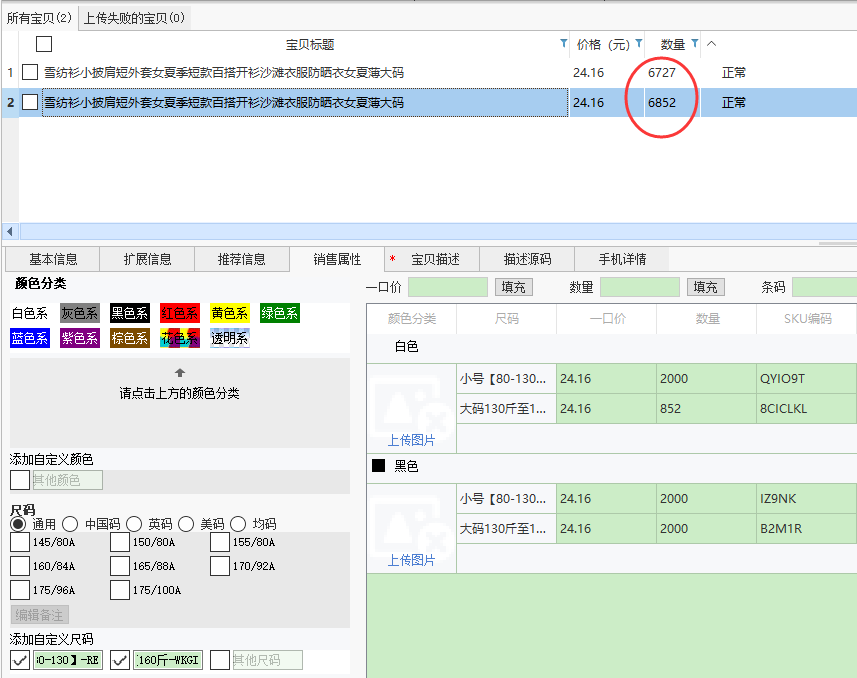Click the filter icon in 宝贝标题 column

tap(563, 44)
